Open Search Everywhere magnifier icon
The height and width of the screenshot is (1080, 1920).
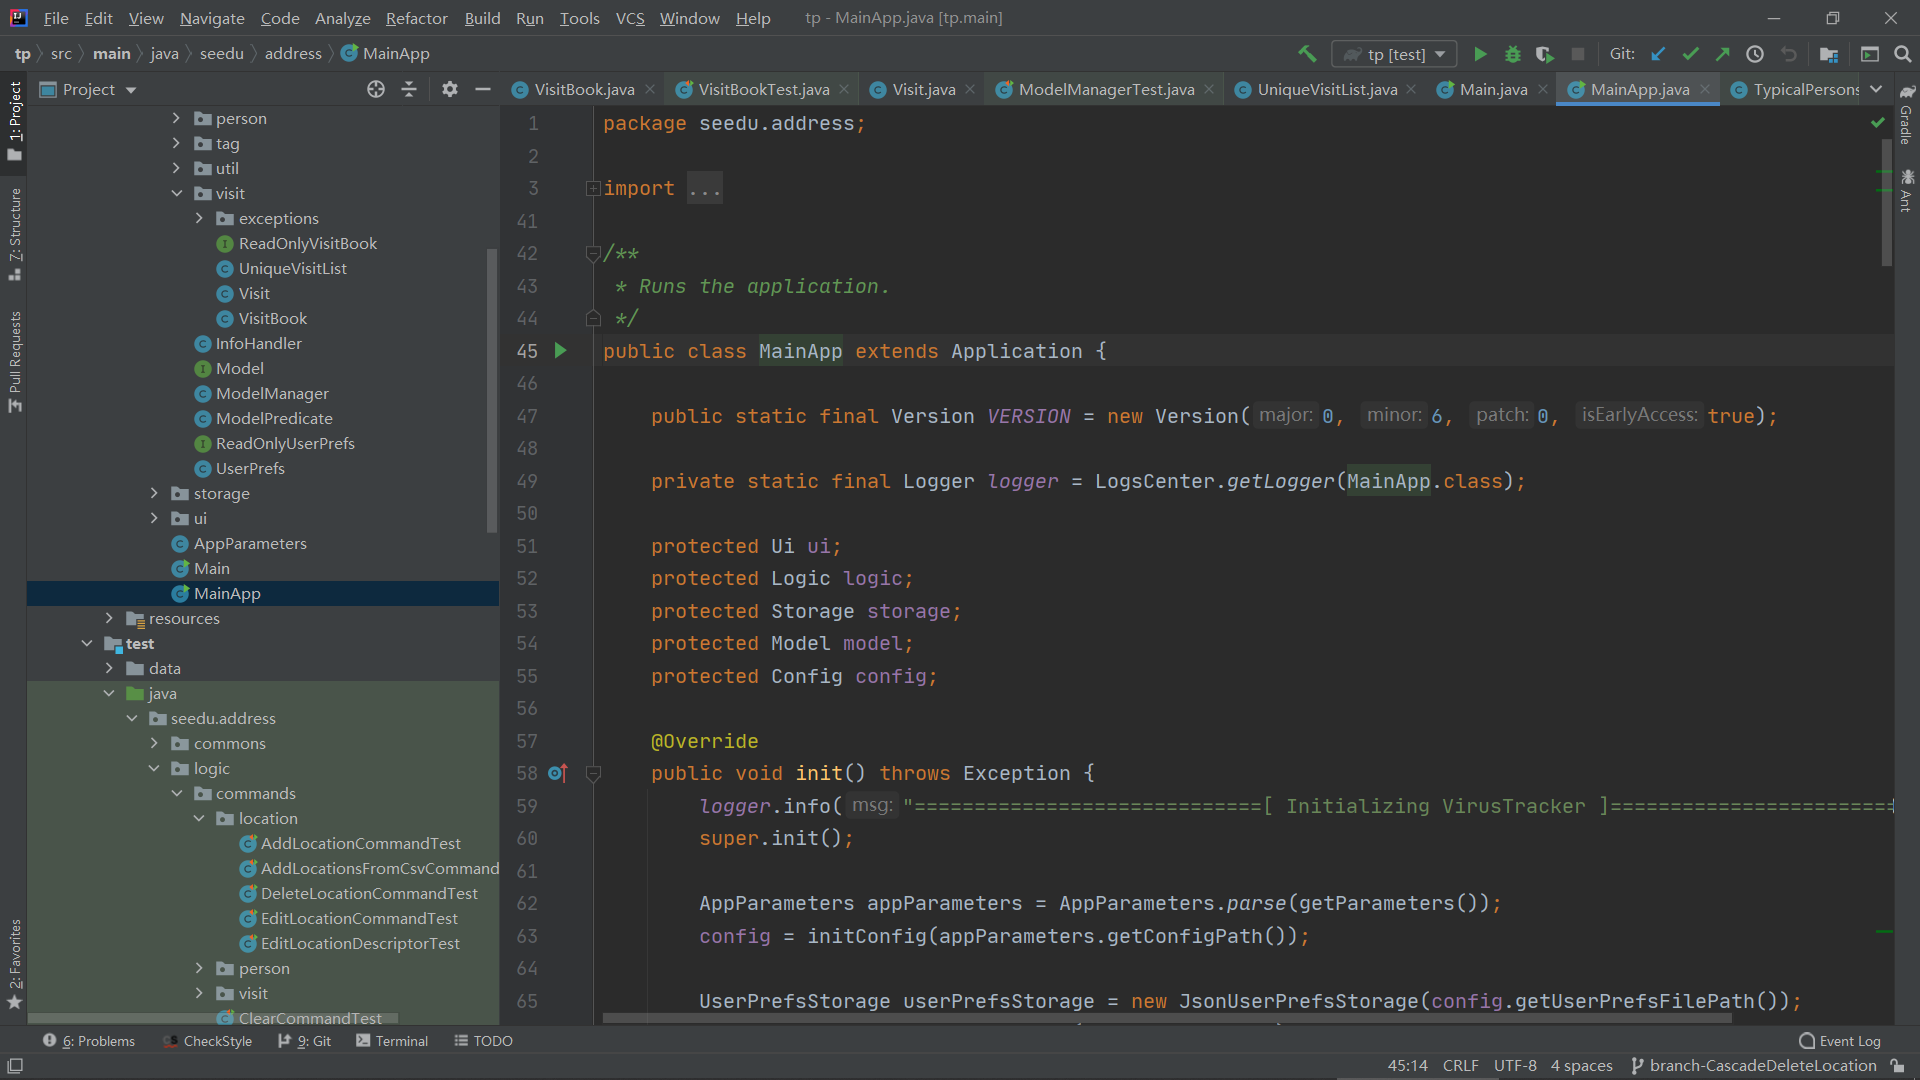pyautogui.click(x=1902, y=54)
